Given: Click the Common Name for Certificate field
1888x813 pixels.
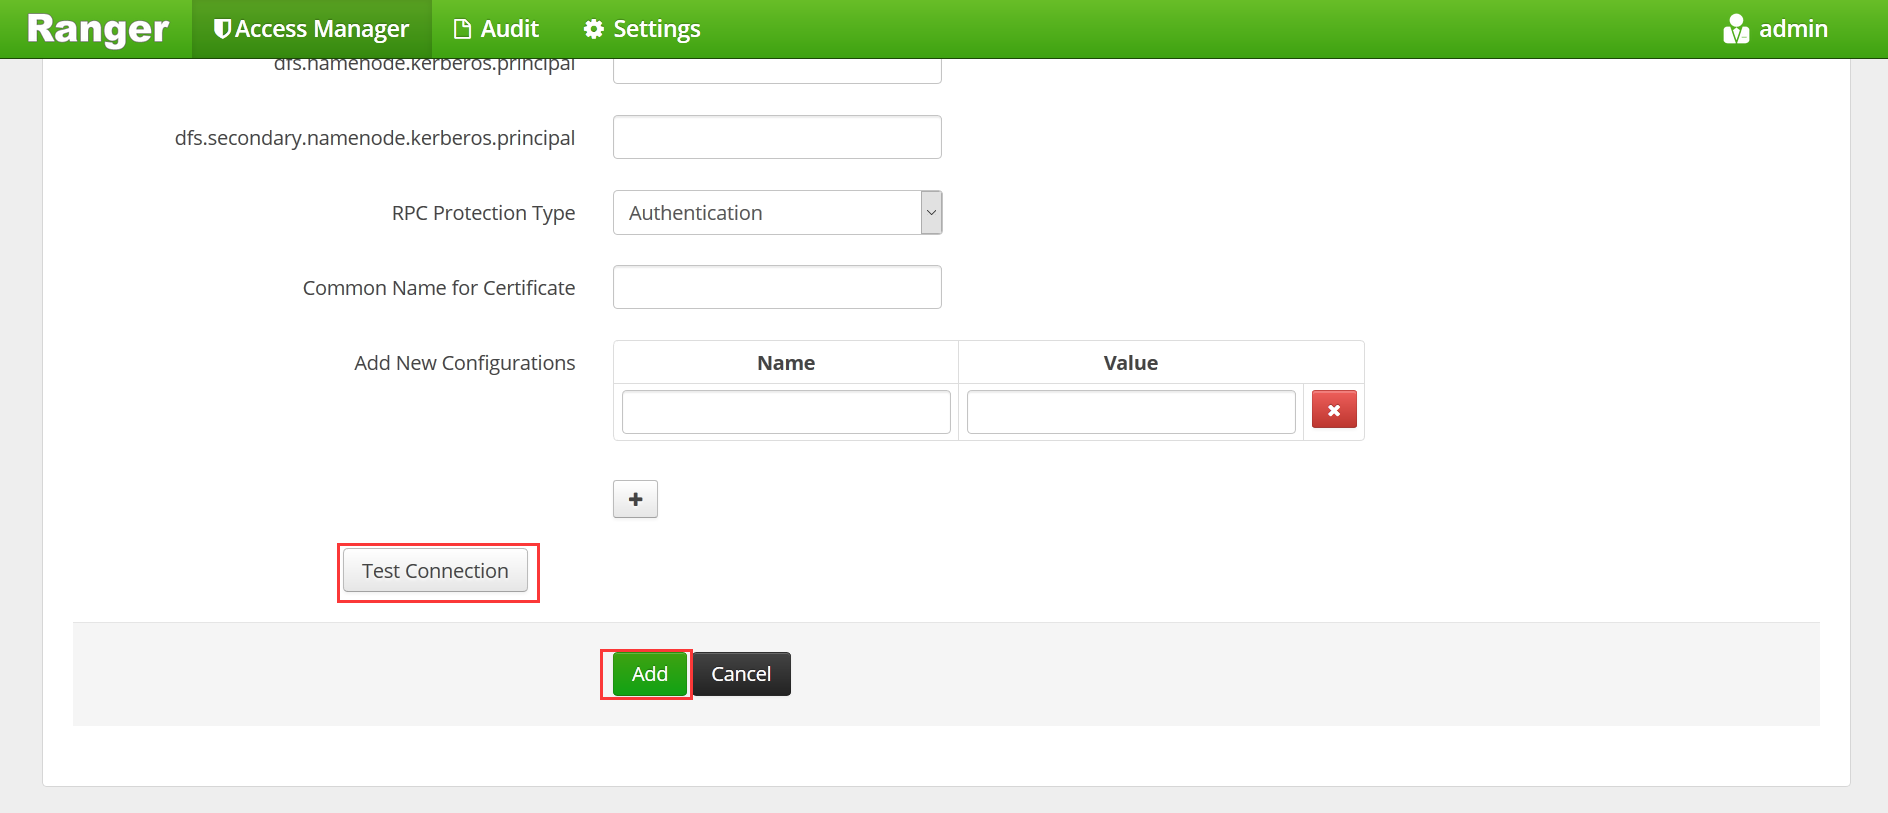Looking at the screenshot, I should pos(777,287).
